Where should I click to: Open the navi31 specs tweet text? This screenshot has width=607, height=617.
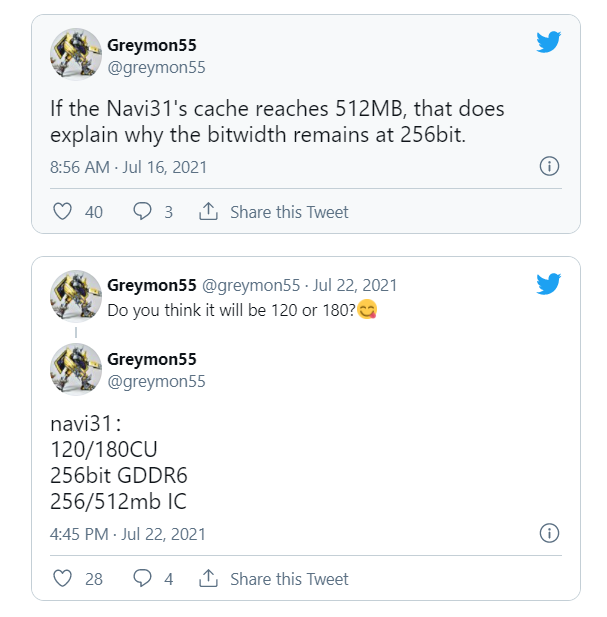pos(118,462)
